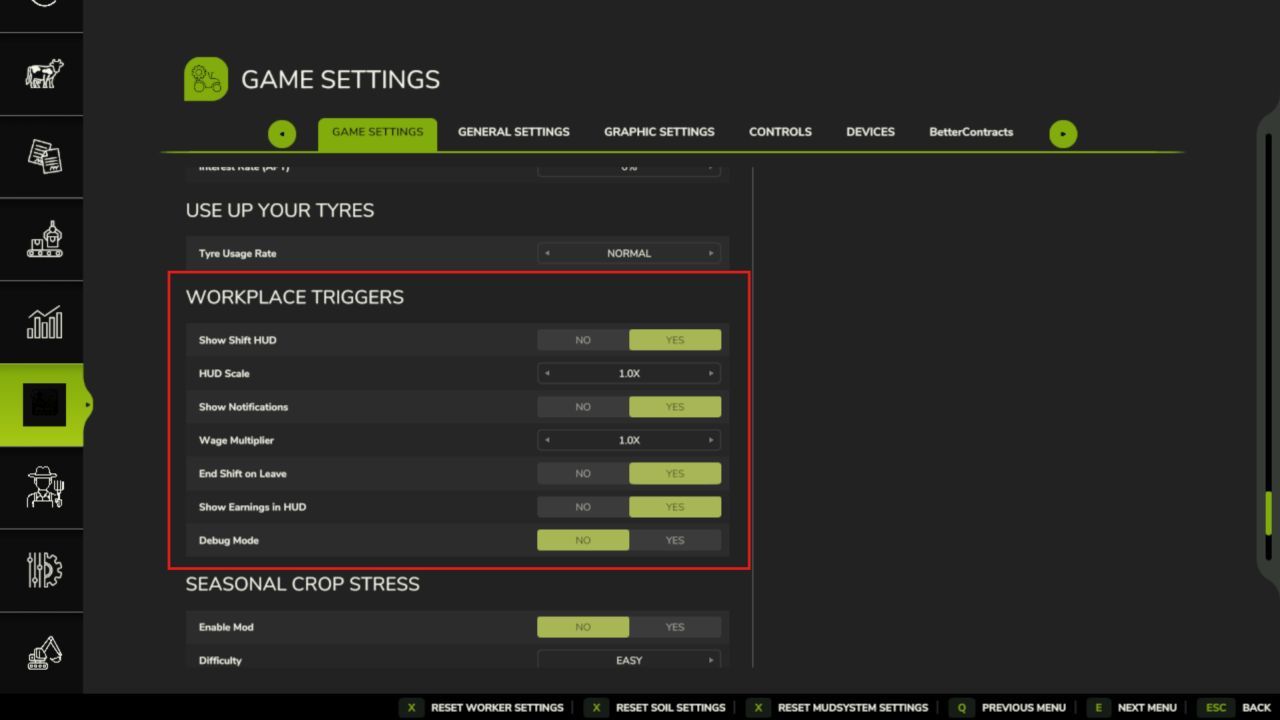The width and height of the screenshot is (1280, 720).
Task: Set End Shift on Leave to No
Action: 583,474
